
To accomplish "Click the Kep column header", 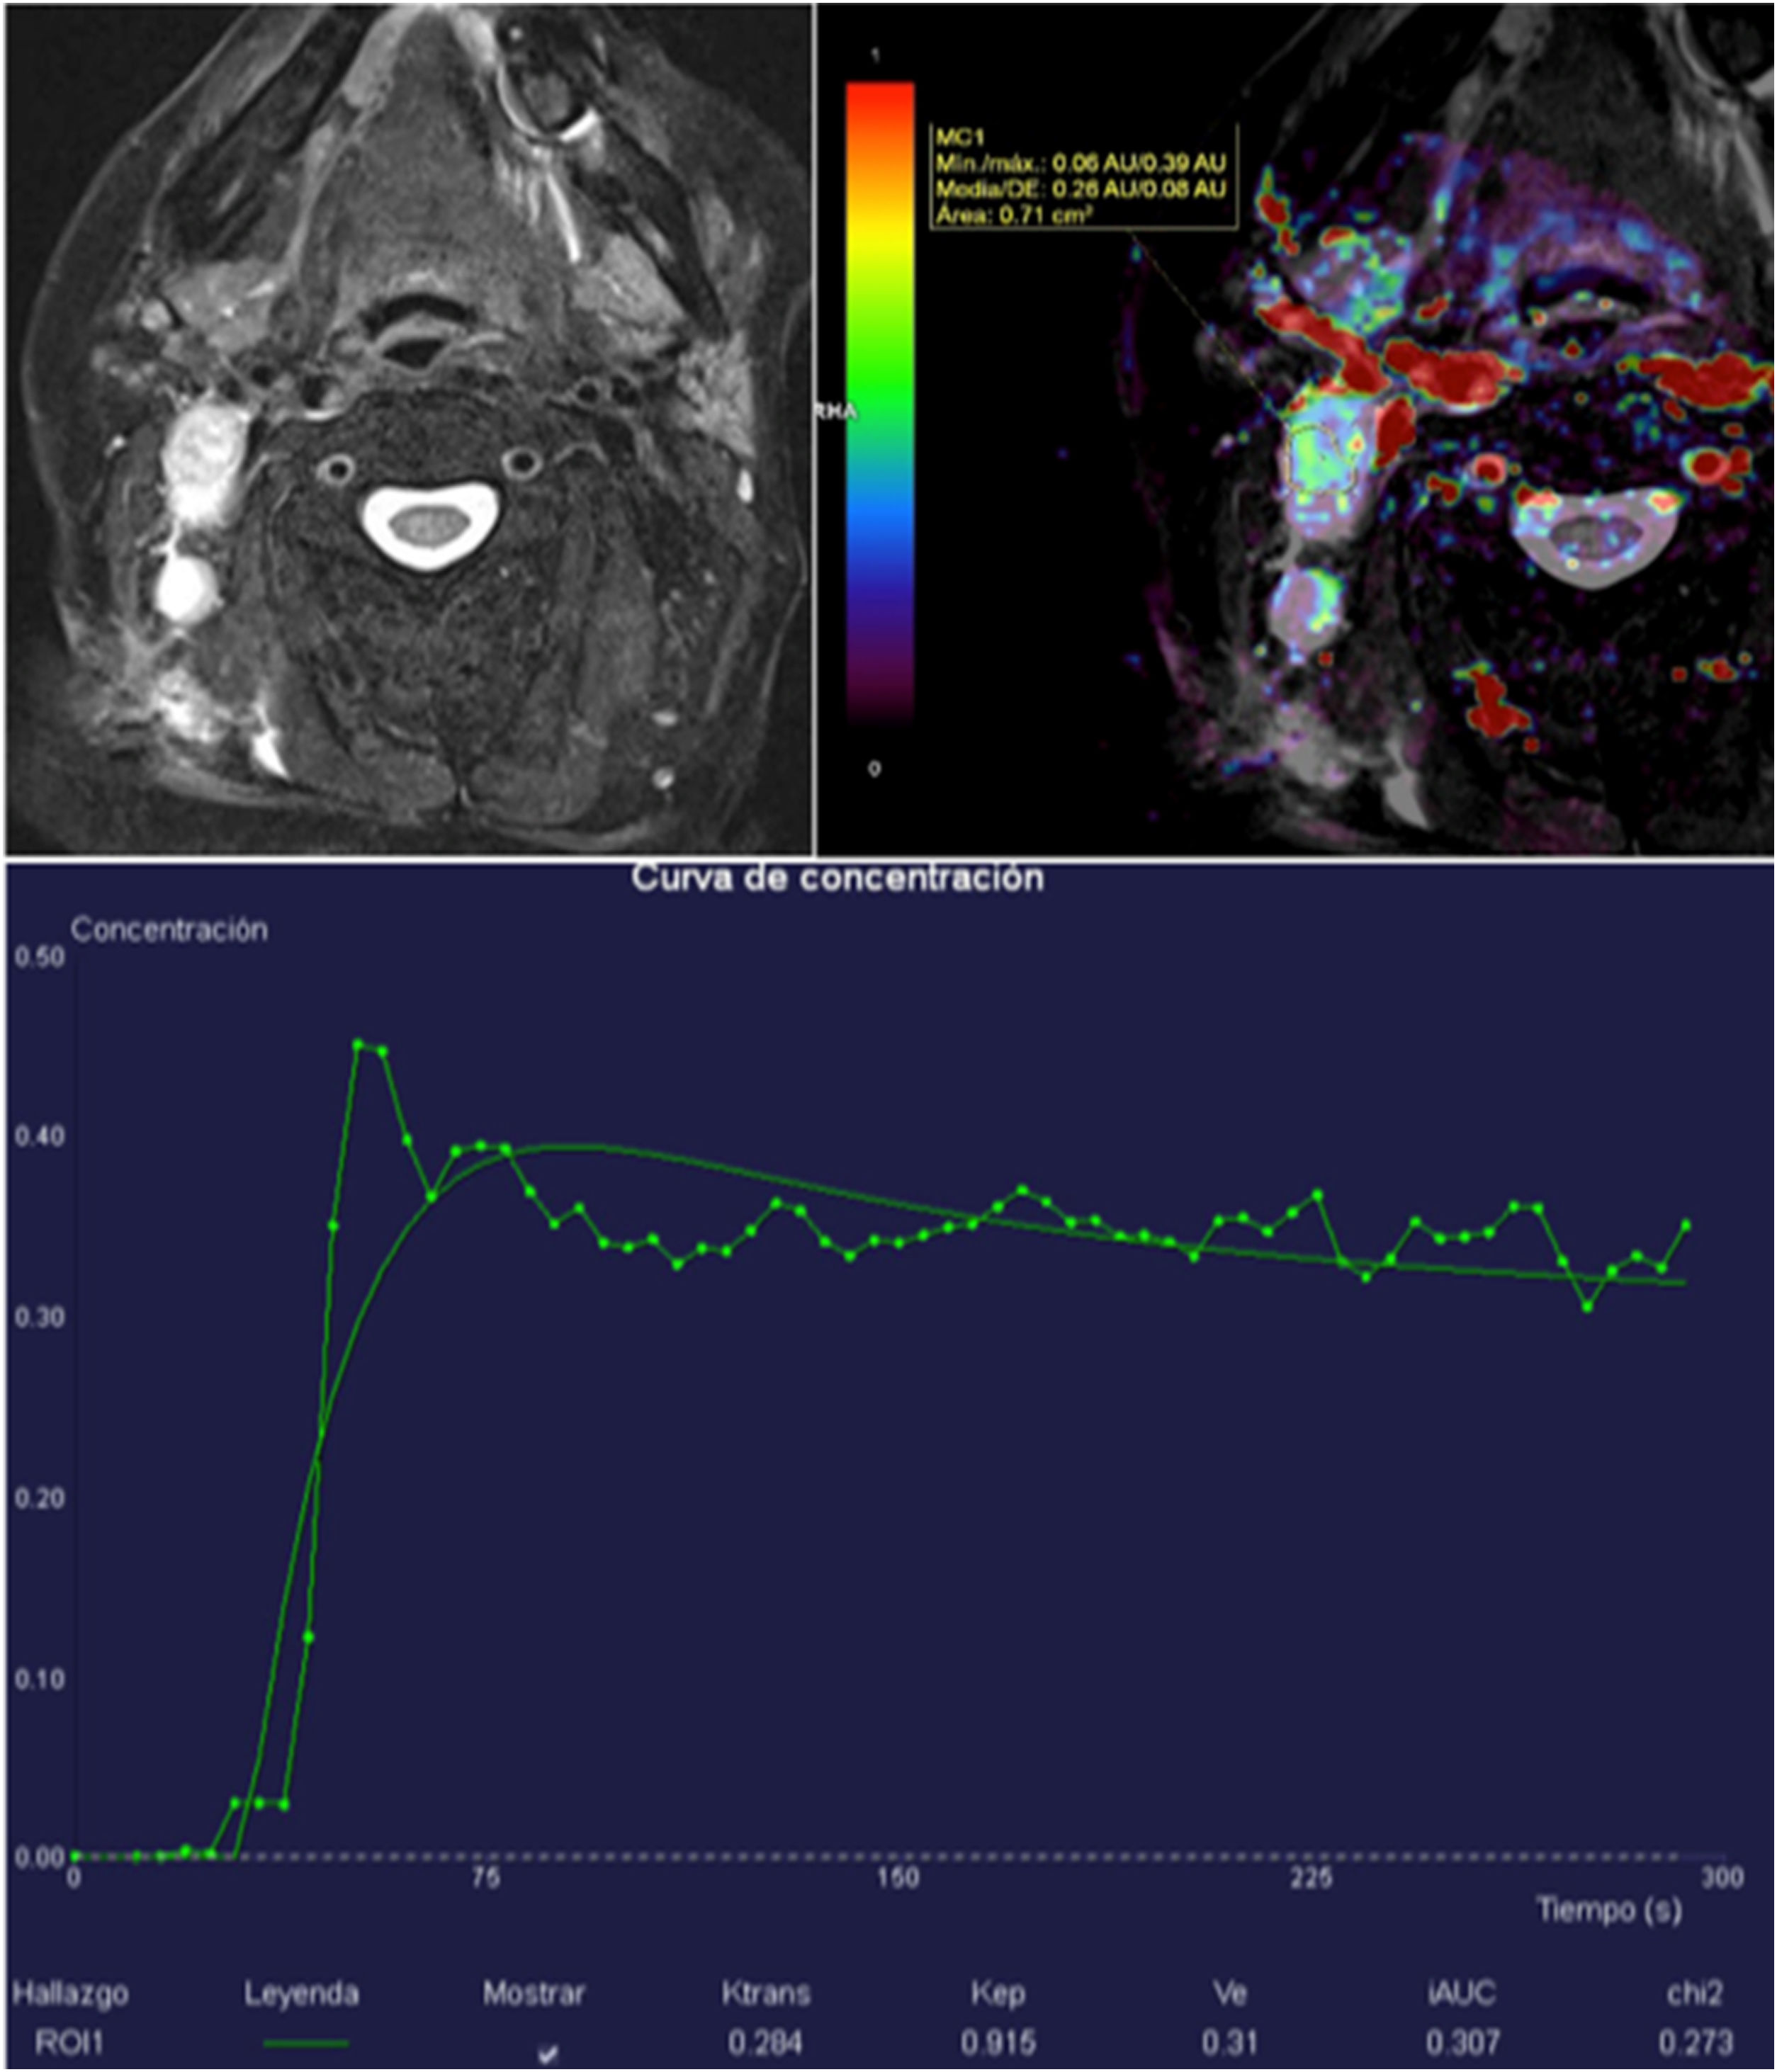I will point(998,1993).
